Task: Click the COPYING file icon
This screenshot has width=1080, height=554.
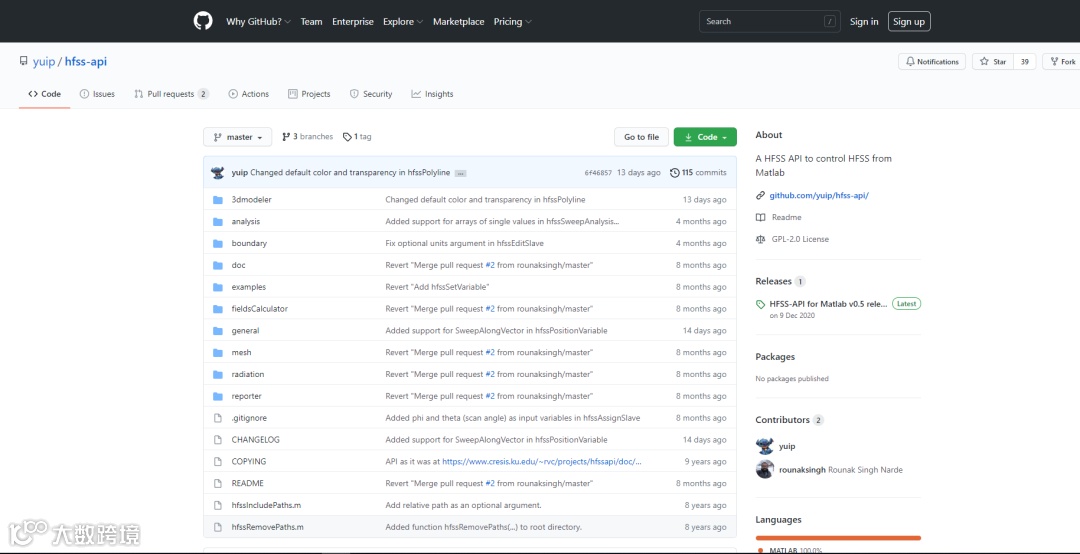Action: pos(218,462)
